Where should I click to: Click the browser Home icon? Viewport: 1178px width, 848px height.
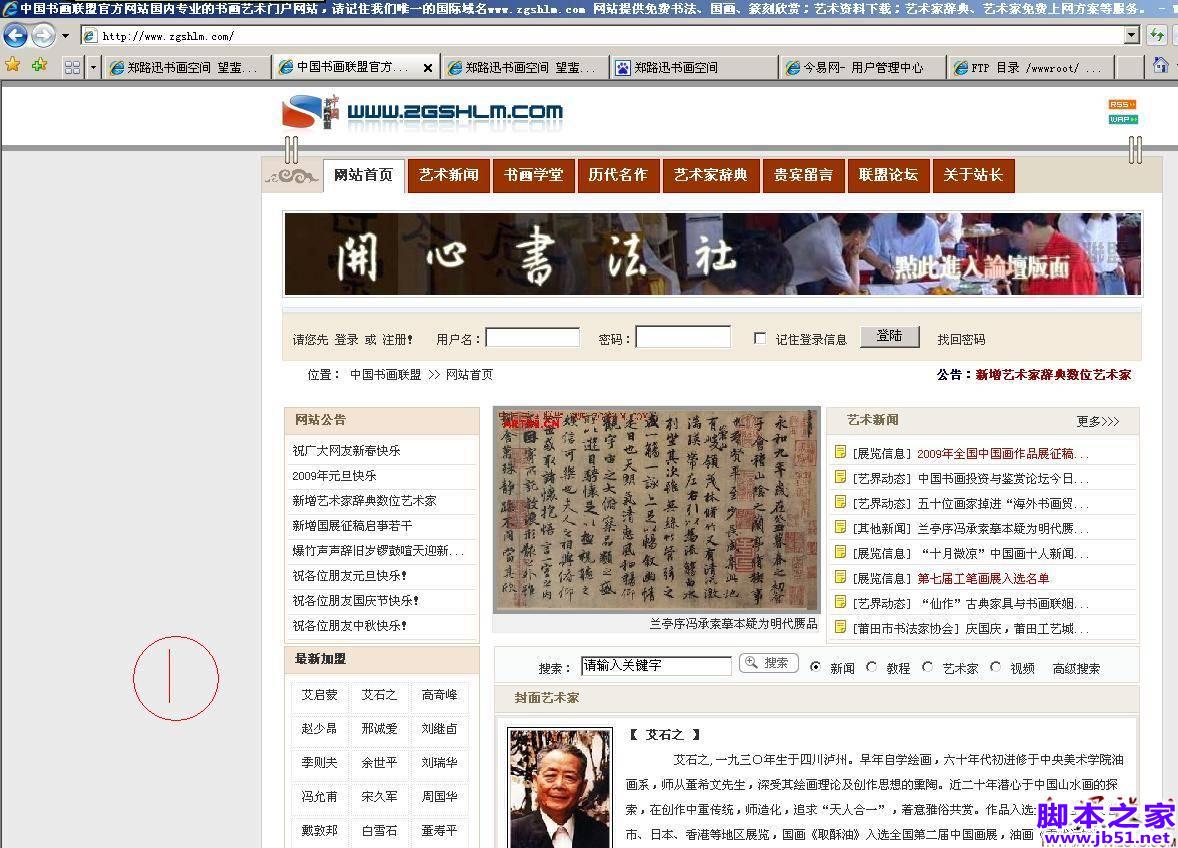coord(1160,66)
